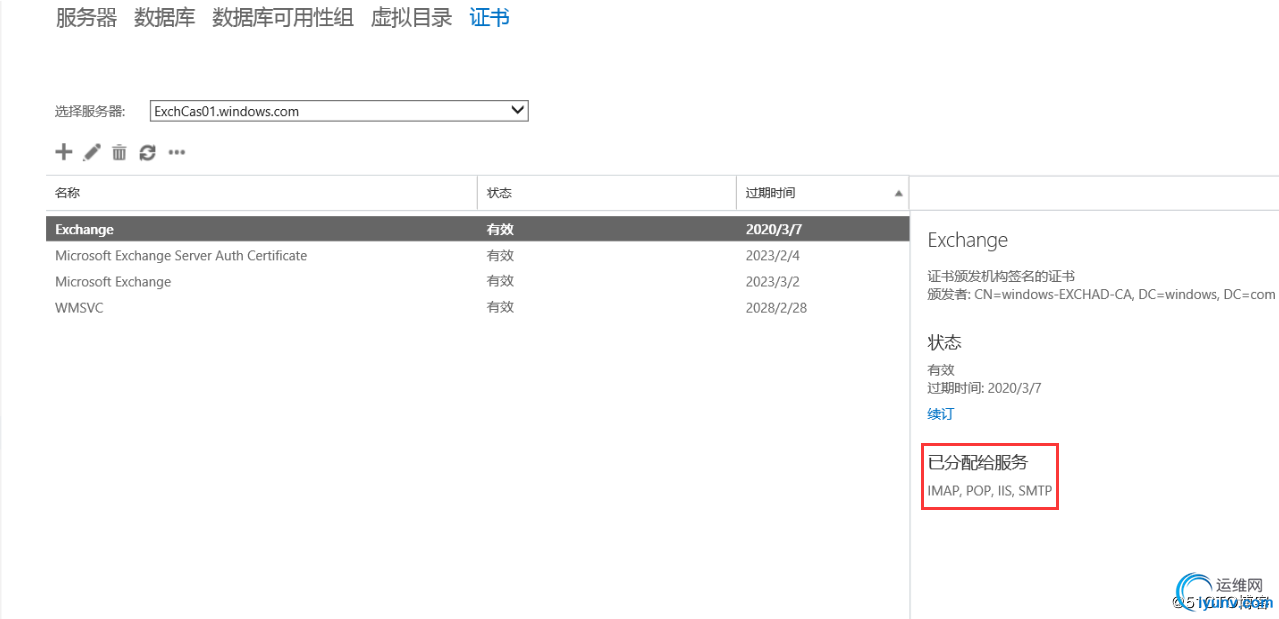Select the Microsoft Exchange certificate row

(x=477, y=282)
